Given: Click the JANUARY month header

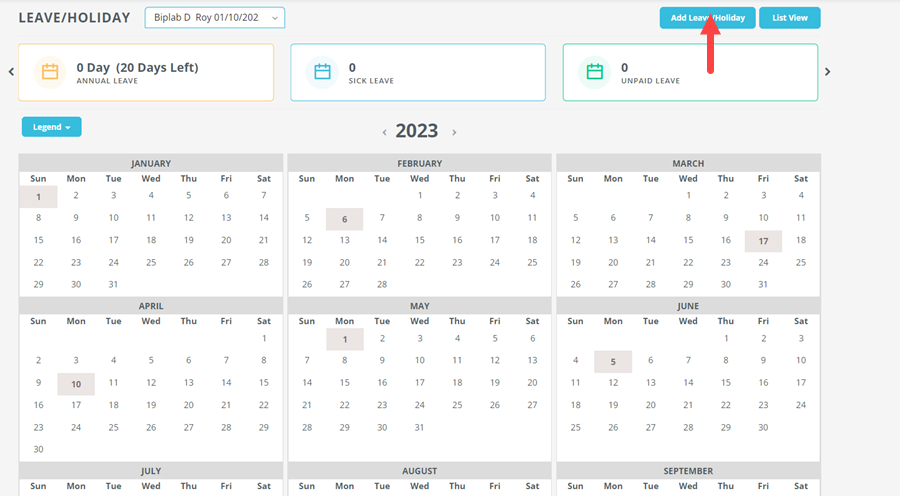Looking at the screenshot, I should click(x=151, y=164).
